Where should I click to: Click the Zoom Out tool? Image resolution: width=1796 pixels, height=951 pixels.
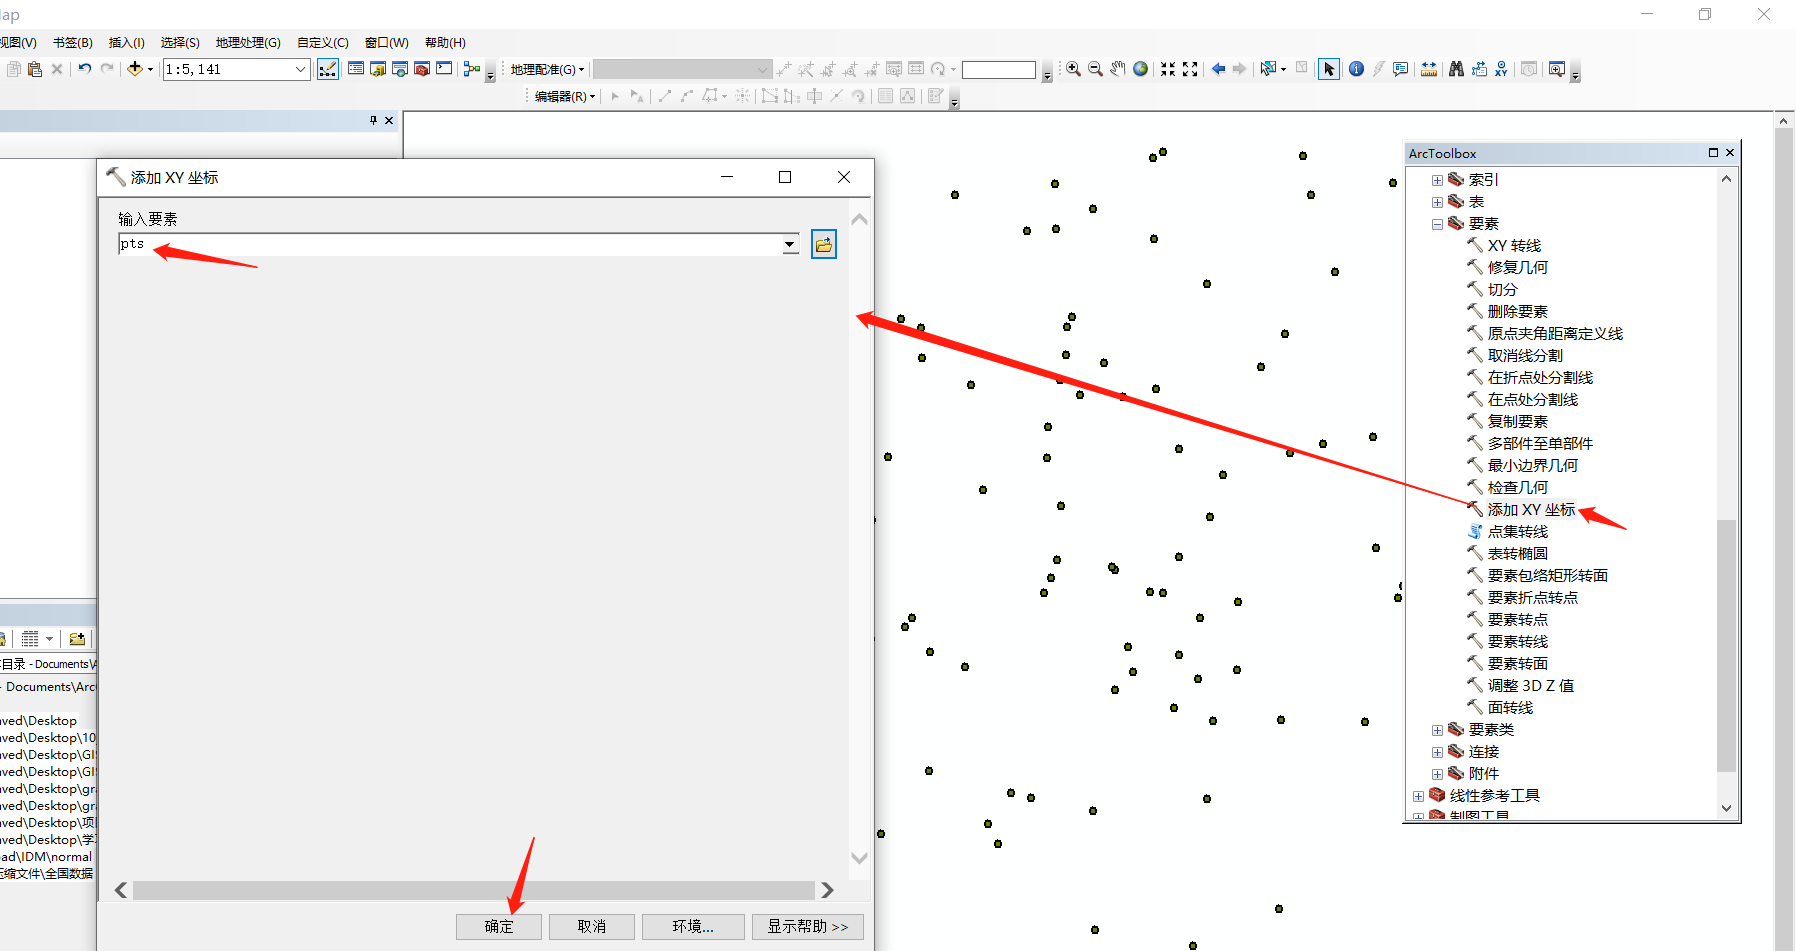(1095, 69)
